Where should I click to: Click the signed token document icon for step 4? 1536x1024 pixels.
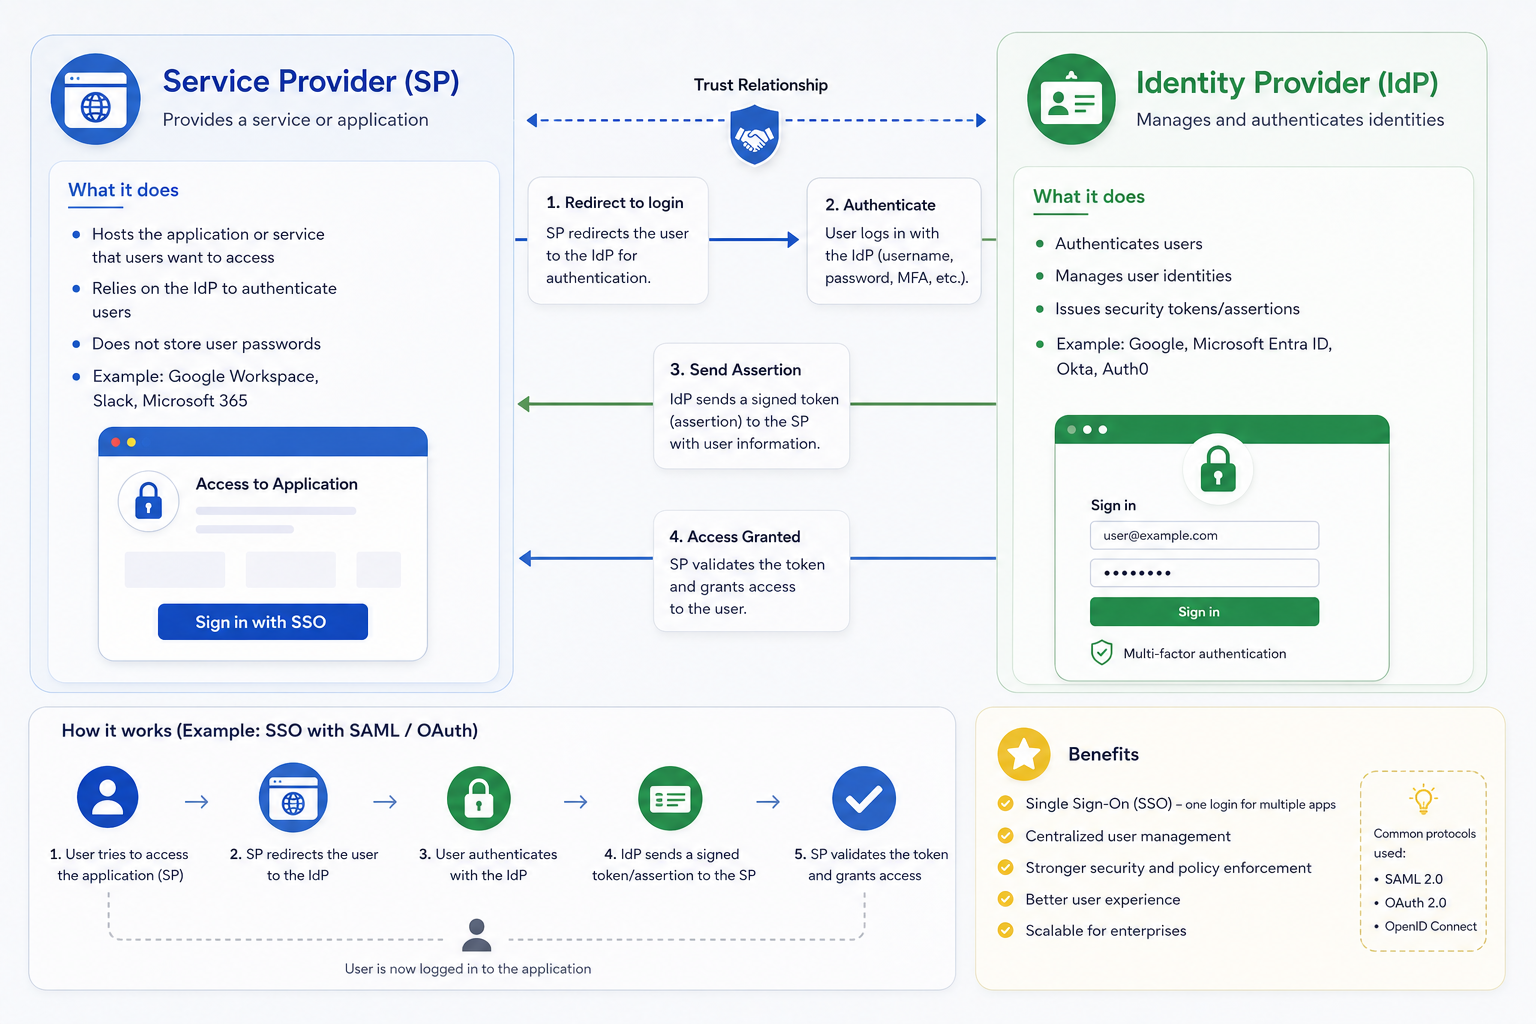coord(670,798)
